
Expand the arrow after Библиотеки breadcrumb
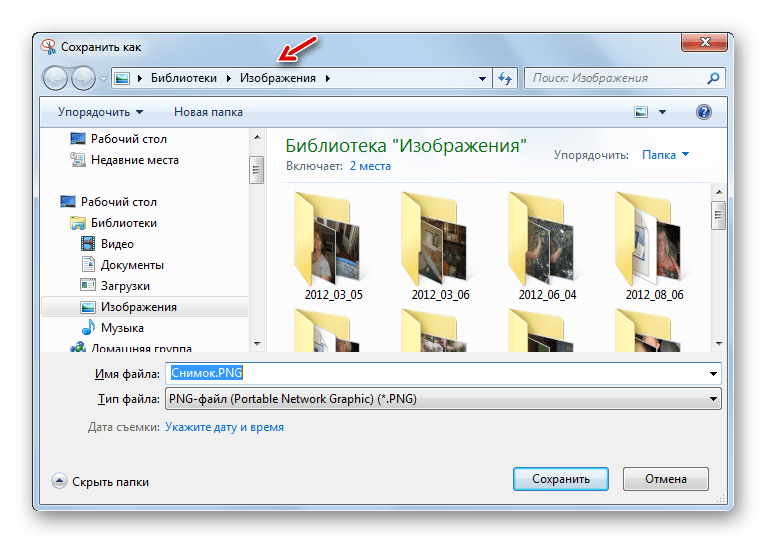coord(228,78)
